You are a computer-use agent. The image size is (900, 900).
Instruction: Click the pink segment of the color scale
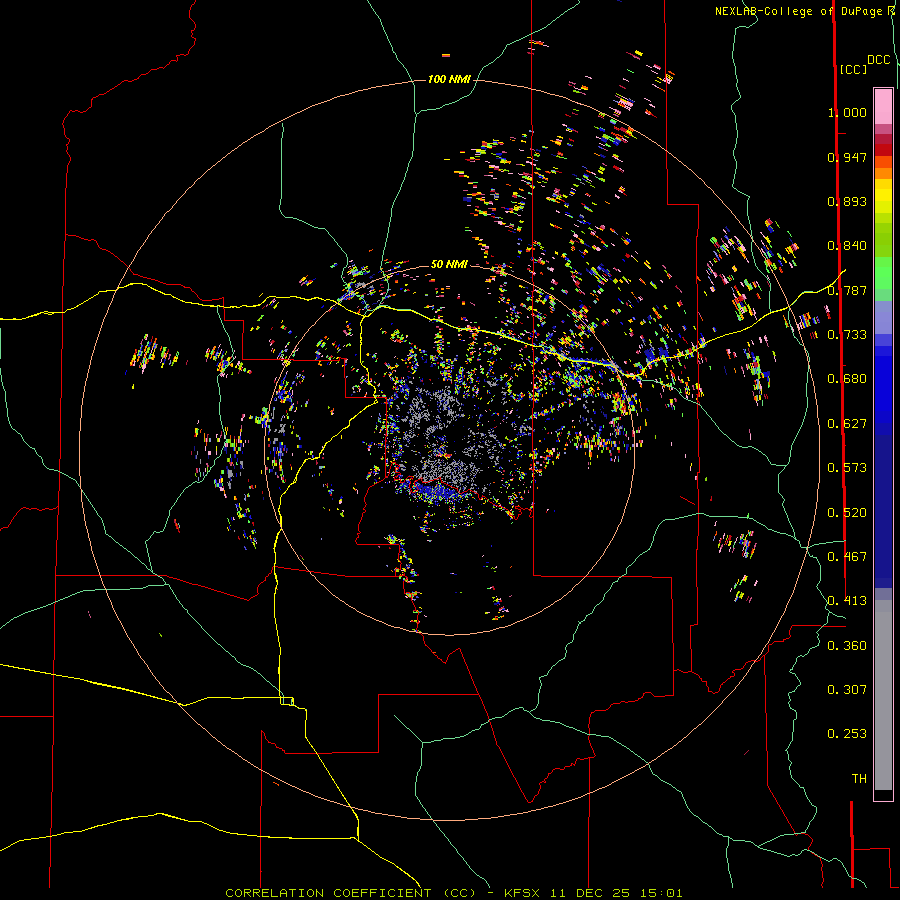tap(883, 106)
